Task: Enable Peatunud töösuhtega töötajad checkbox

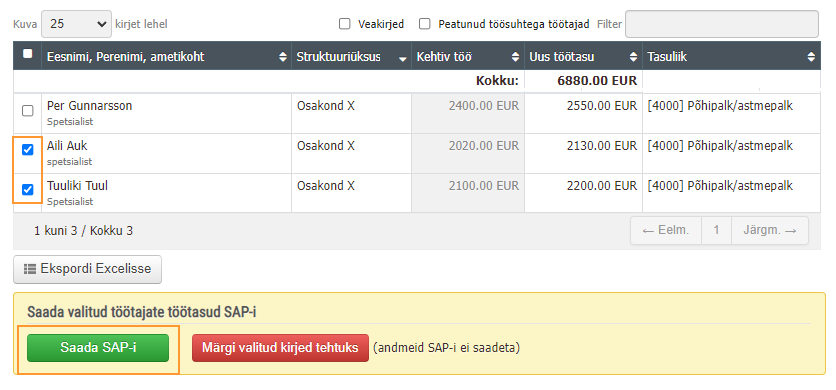Action: 424,24
